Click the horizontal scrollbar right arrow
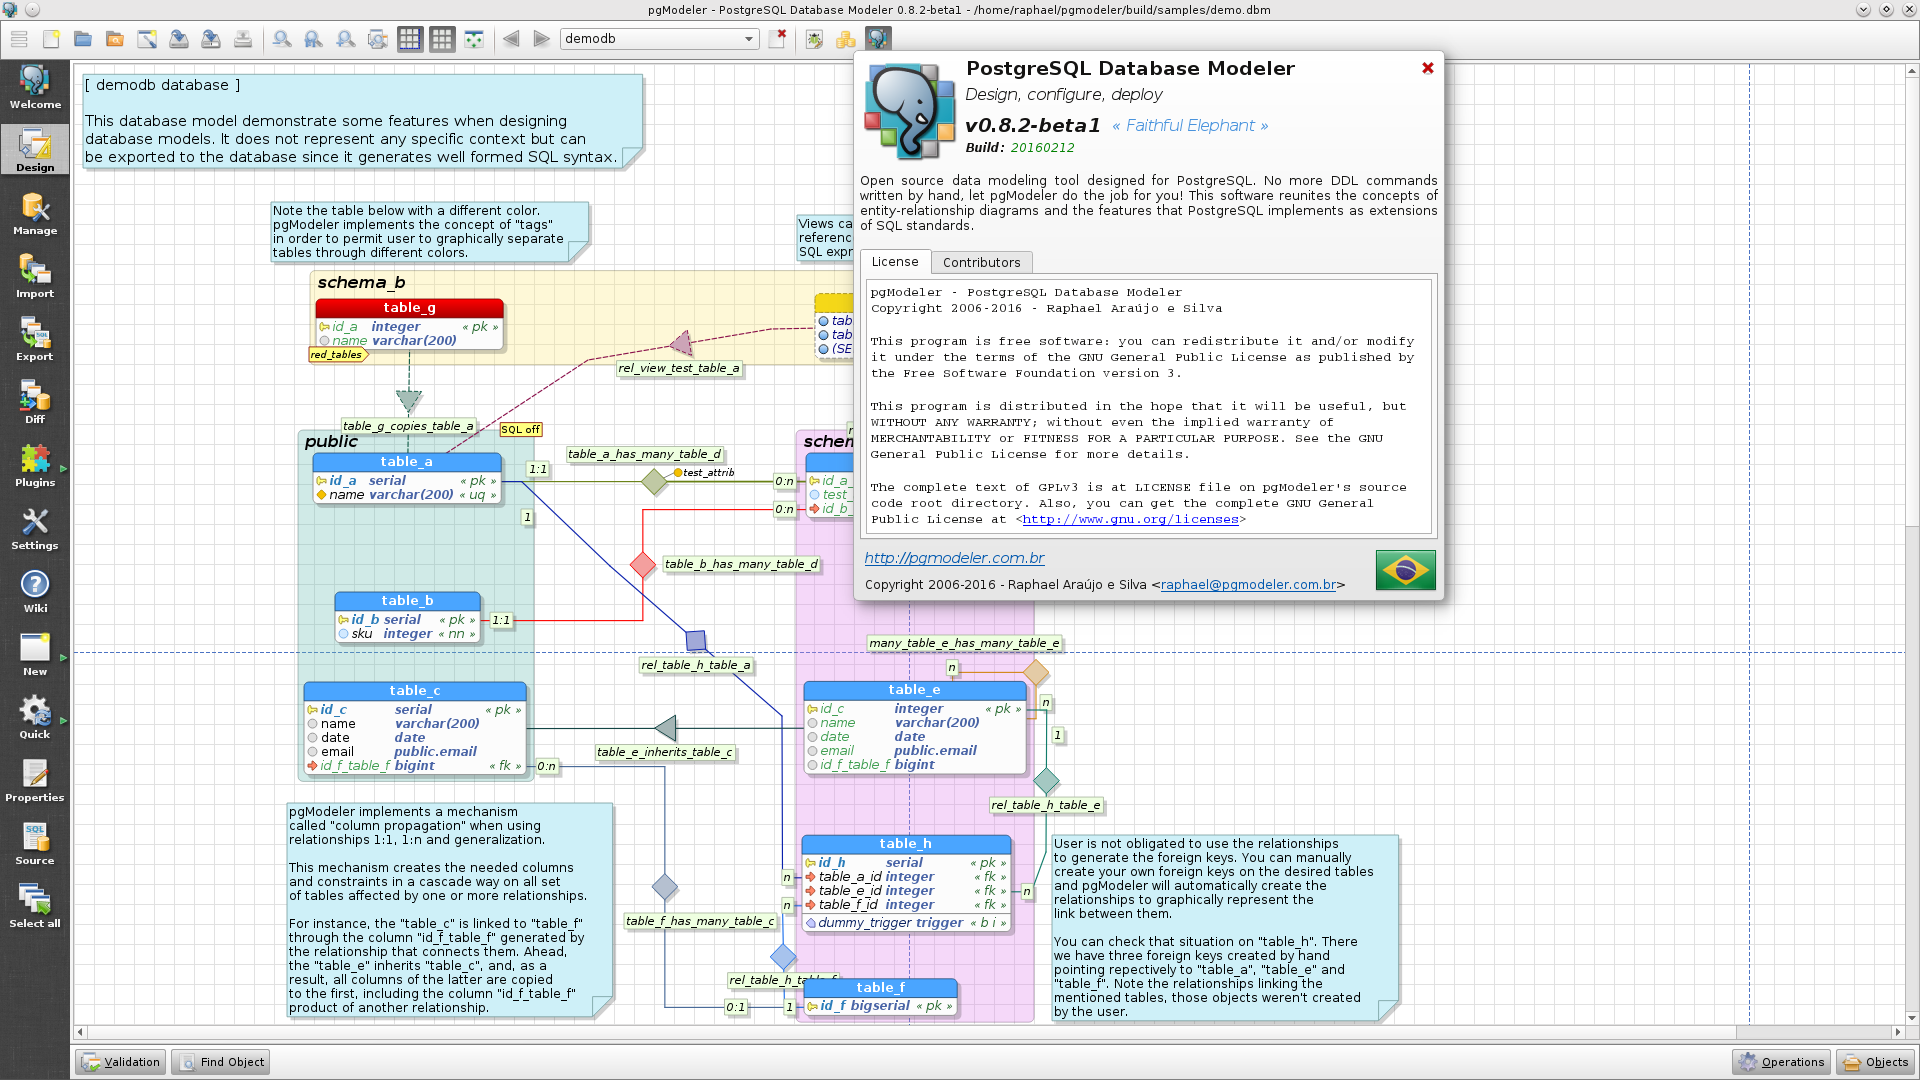Image resolution: width=1920 pixels, height=1080 pixels. (x=1897, y=1032)
